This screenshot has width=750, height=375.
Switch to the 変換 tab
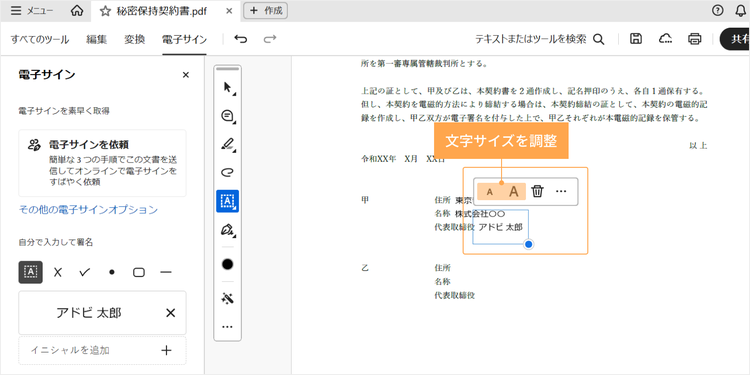click(134, 40)
